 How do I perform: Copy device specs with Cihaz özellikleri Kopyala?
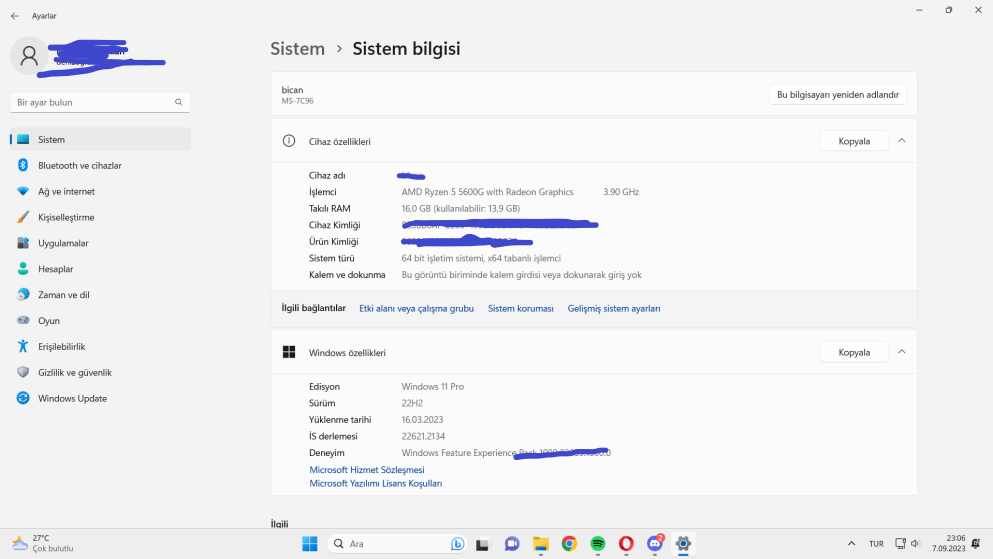854,141
